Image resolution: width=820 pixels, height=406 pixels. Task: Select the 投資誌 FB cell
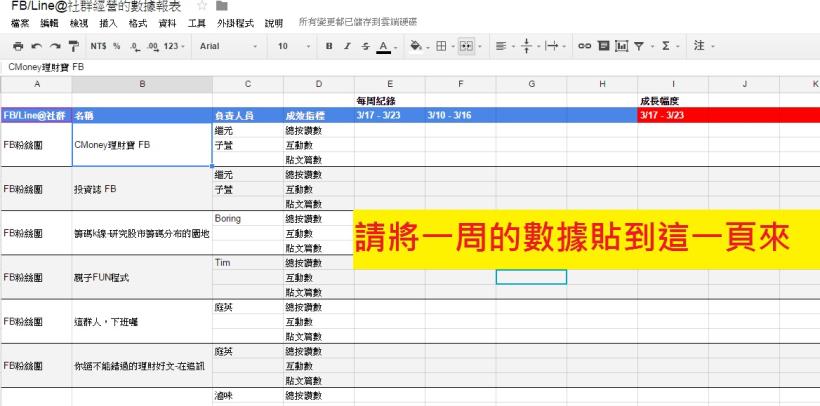pyautogui.click(x=142, y=189)
